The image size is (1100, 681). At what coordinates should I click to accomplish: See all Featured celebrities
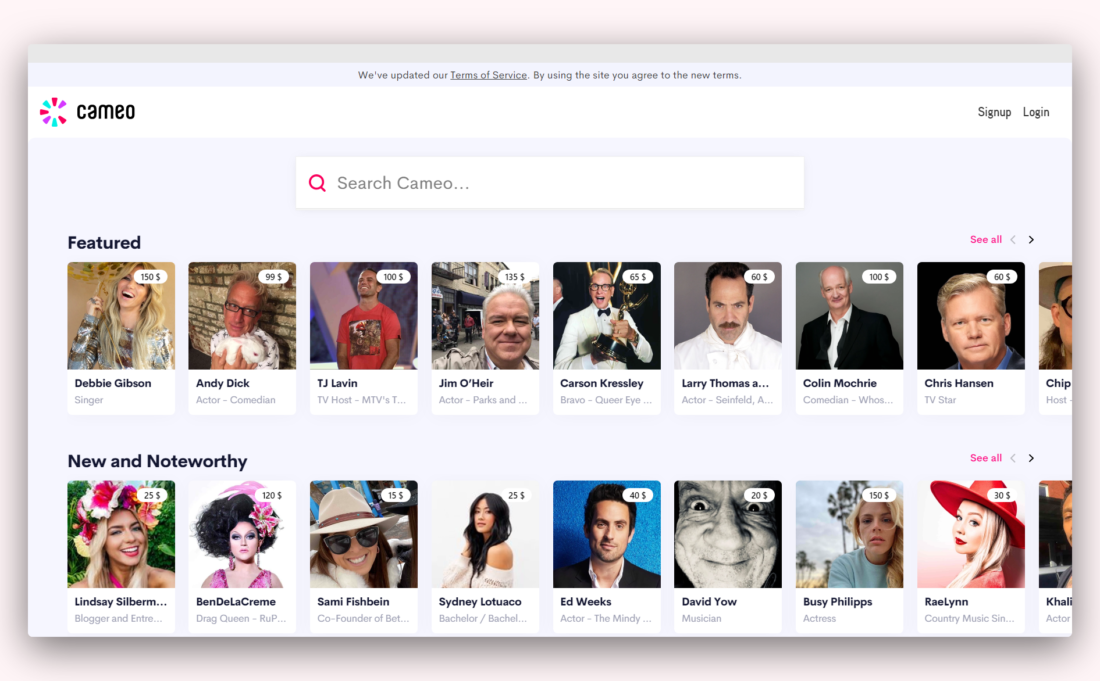click(x=985, y=240)
